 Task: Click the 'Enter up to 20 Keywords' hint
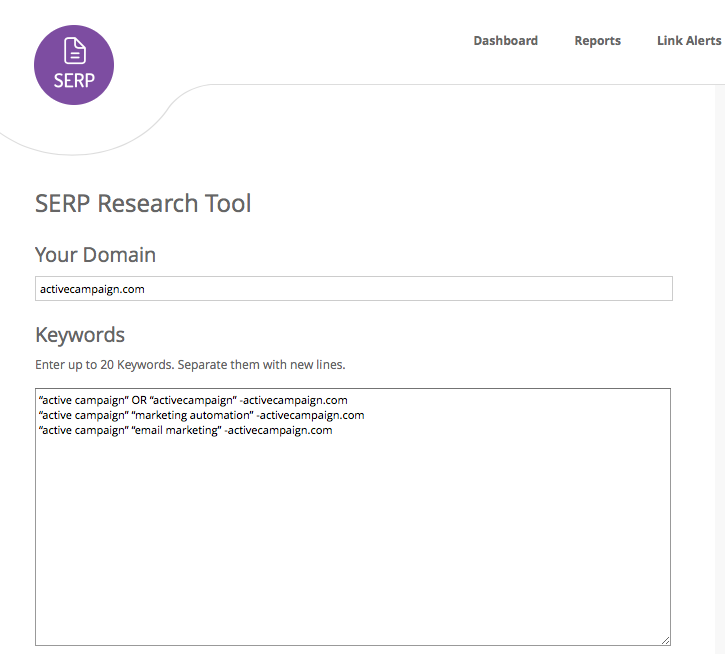coord(190,365)
